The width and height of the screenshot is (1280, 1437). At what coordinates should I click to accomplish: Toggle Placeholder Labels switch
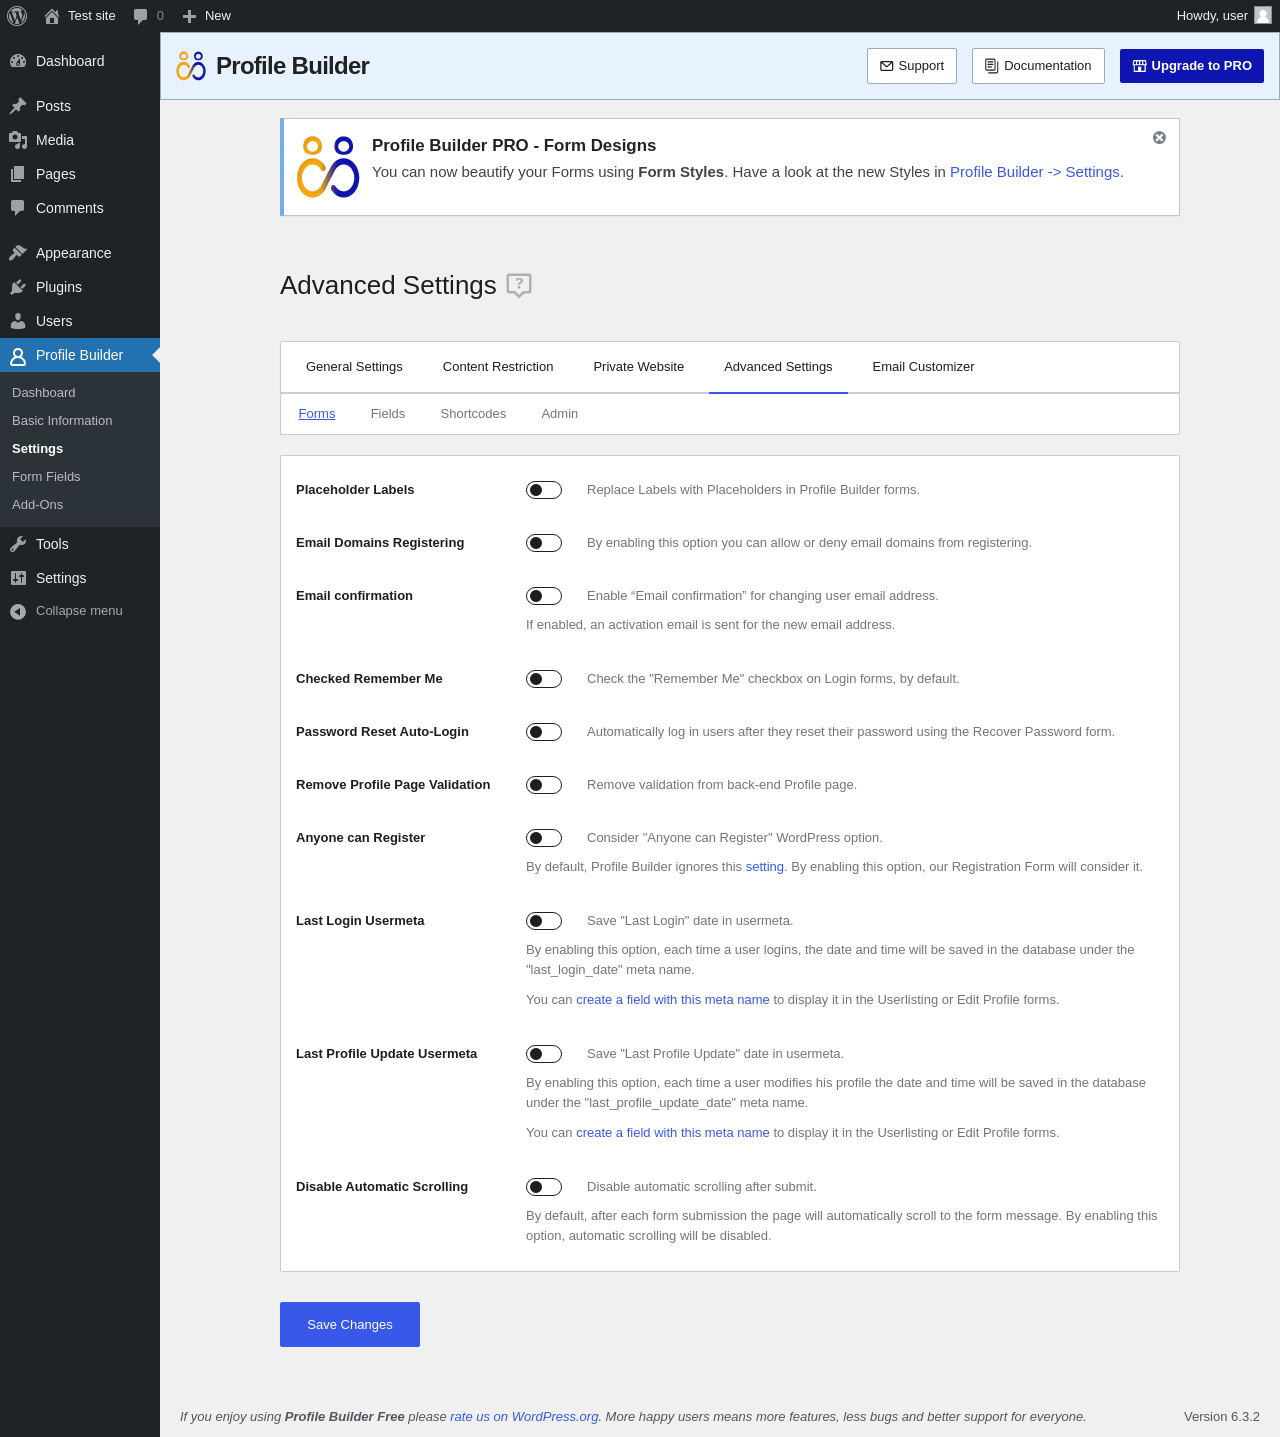pyautogui.click(x=544, y=490)
